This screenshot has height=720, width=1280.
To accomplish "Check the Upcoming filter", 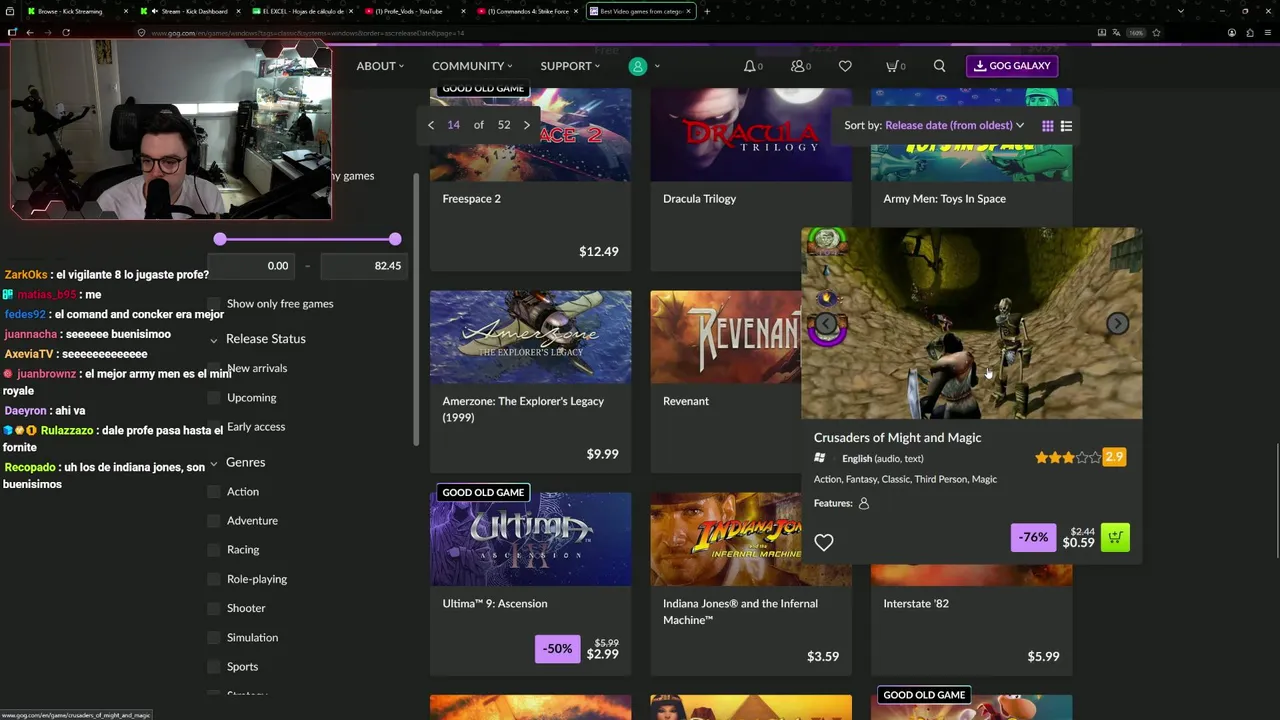I will tap(214, 398).
